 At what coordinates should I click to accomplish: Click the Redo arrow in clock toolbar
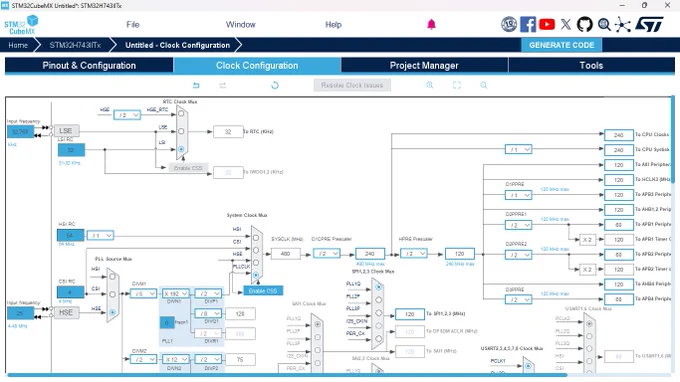pos(223,85)
